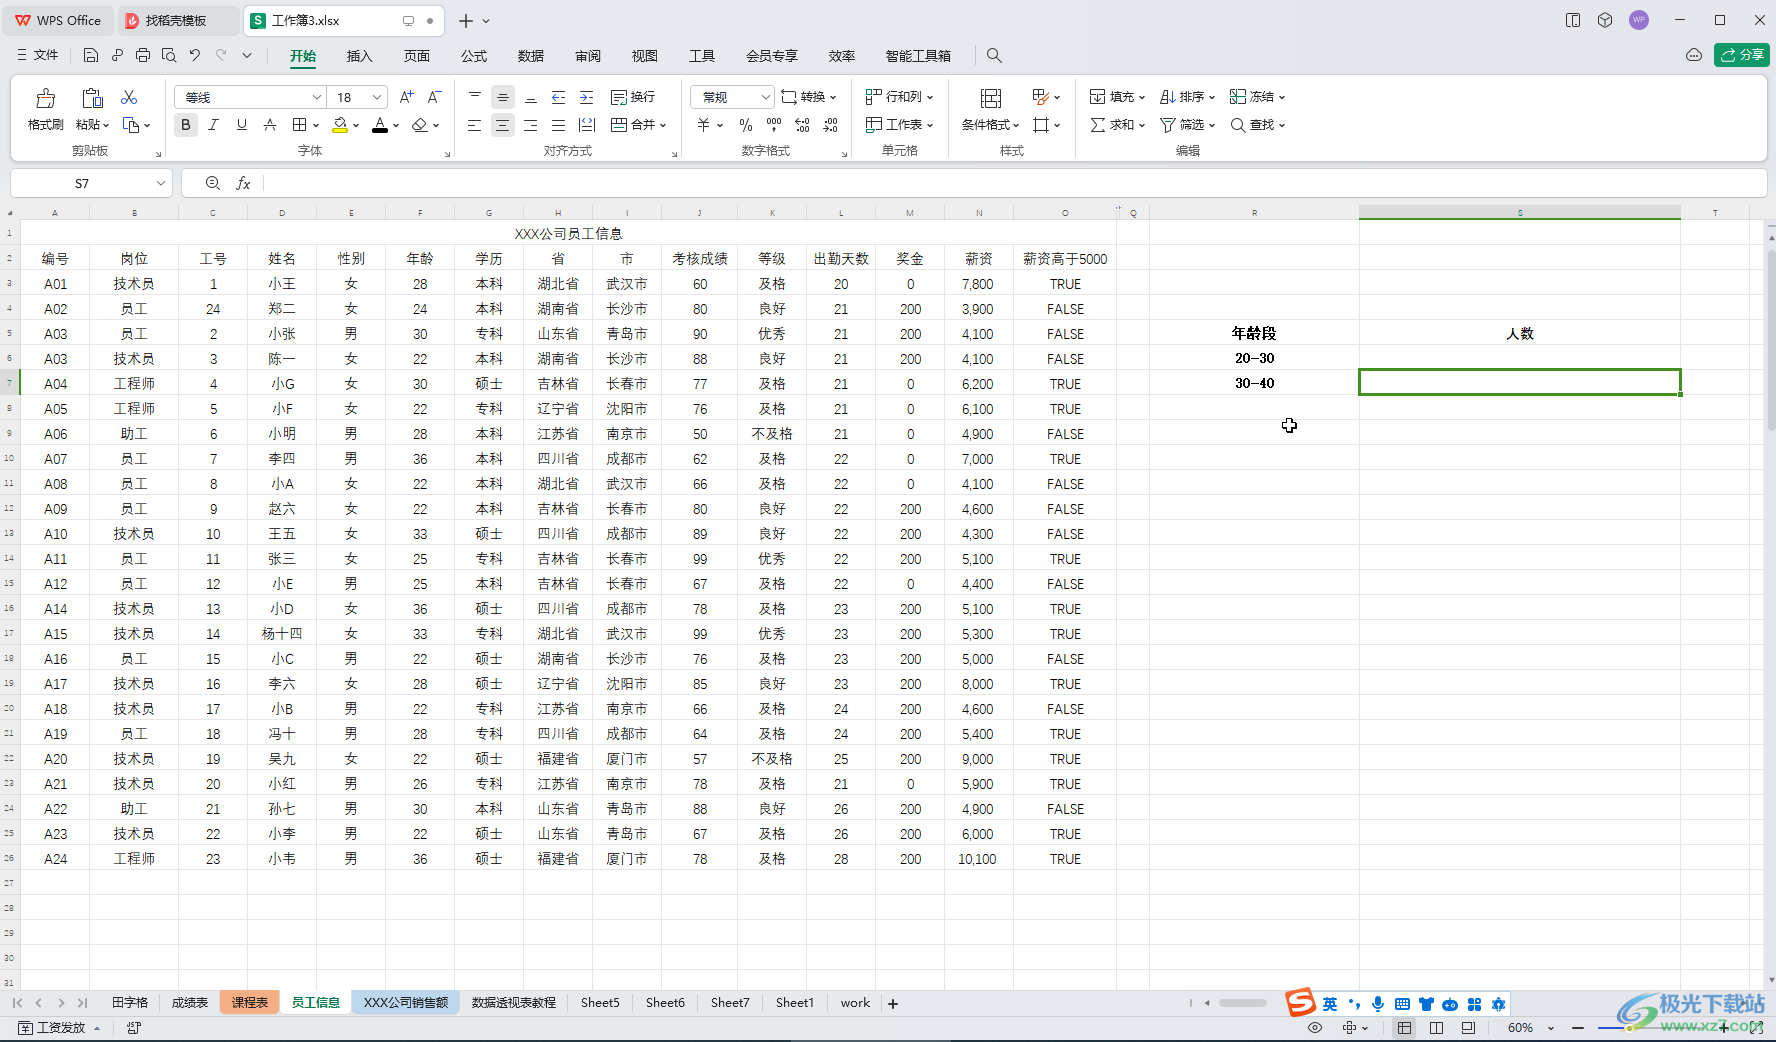This screenshot has width=1776, height=1042.
Task: Click the increase indent icon
Action: click(x=587, y=97)
